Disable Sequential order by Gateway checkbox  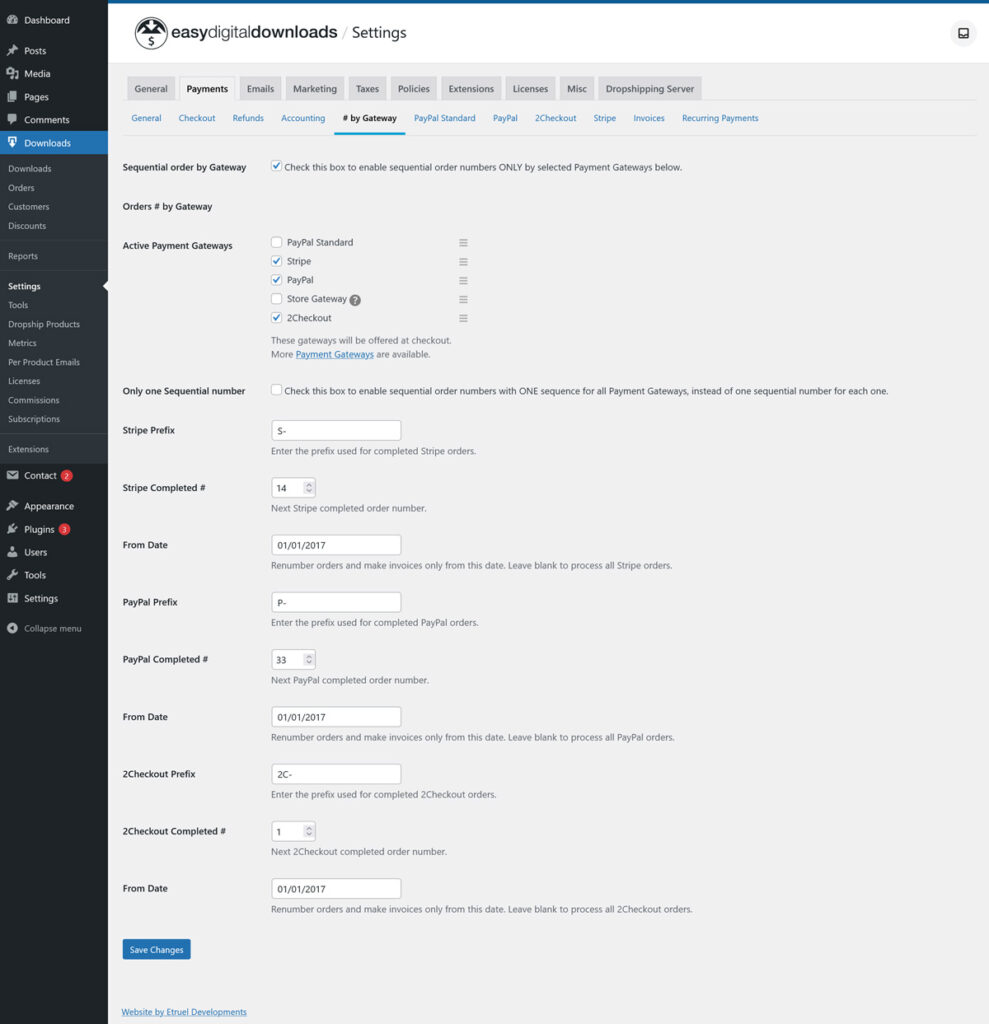pyautogui.click(x=276, y=167)
